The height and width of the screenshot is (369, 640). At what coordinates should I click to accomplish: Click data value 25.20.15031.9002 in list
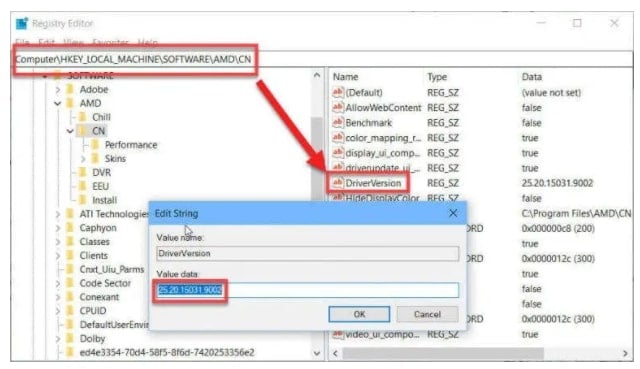pyautogui.click(x=557, y=183)
